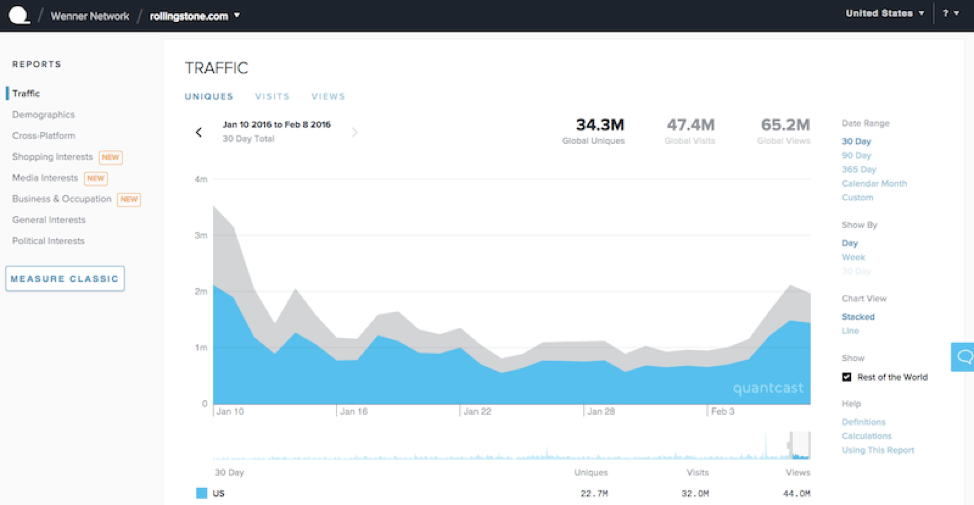Click the Jan 16 axis label

point(354,411)
